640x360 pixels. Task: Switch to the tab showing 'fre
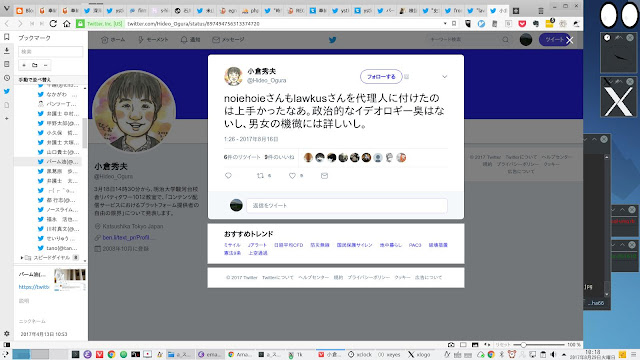click(453, 11)
